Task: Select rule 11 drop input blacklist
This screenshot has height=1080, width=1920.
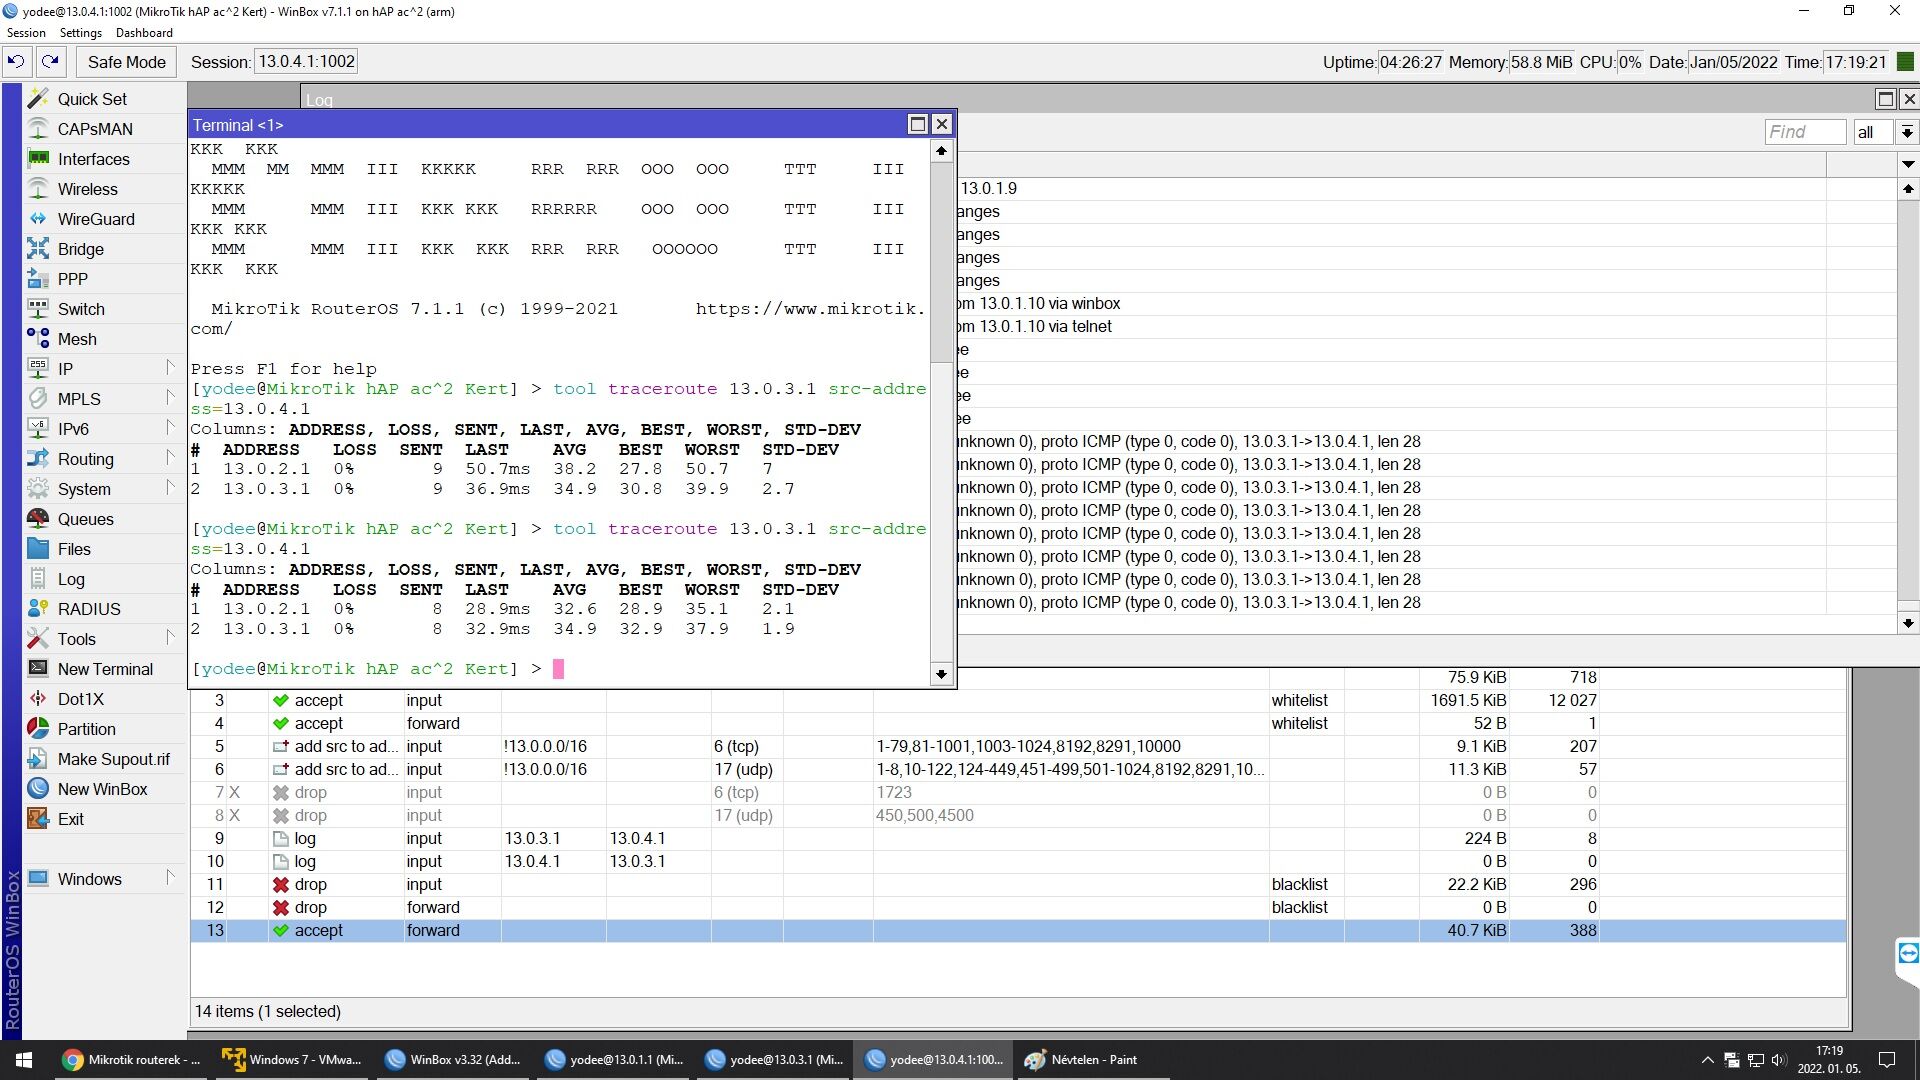Action: (1018, 884)
